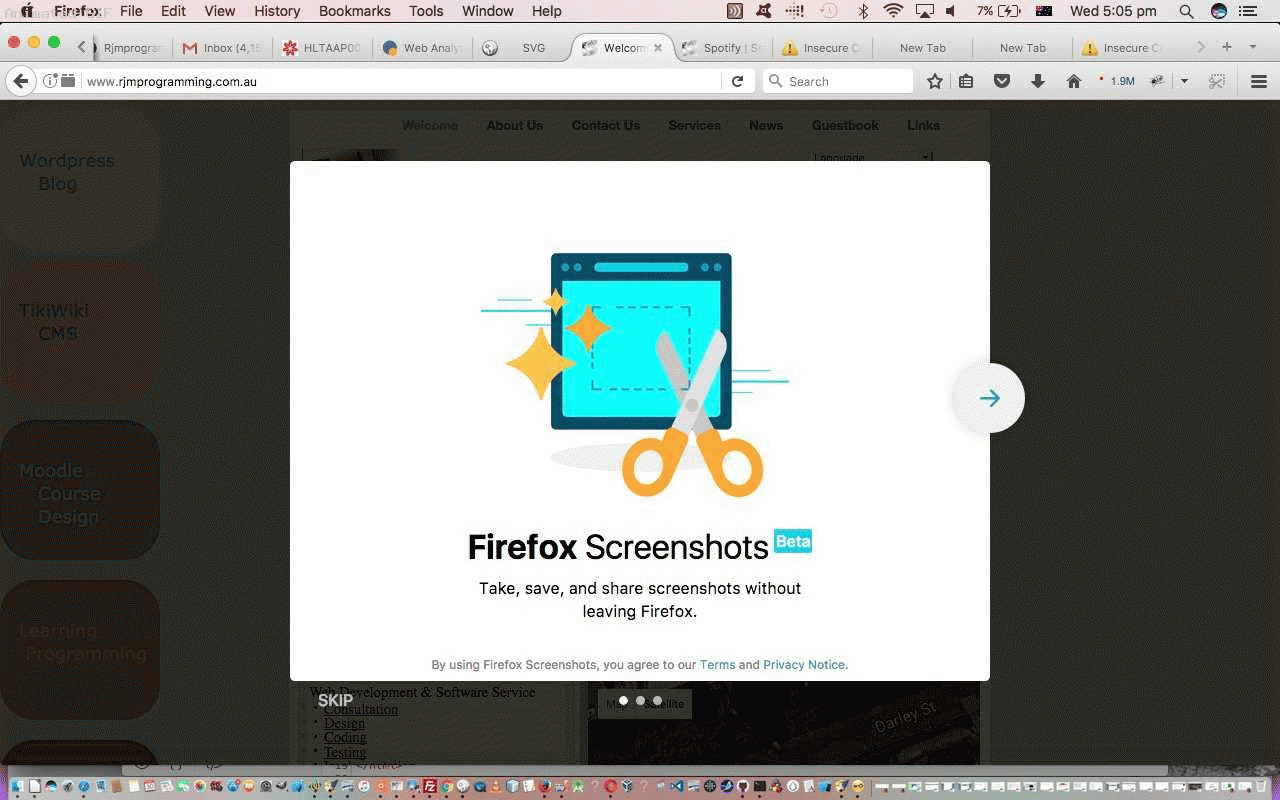
Task: Open the Downloads arrow panel
Action: point(1038,81)
